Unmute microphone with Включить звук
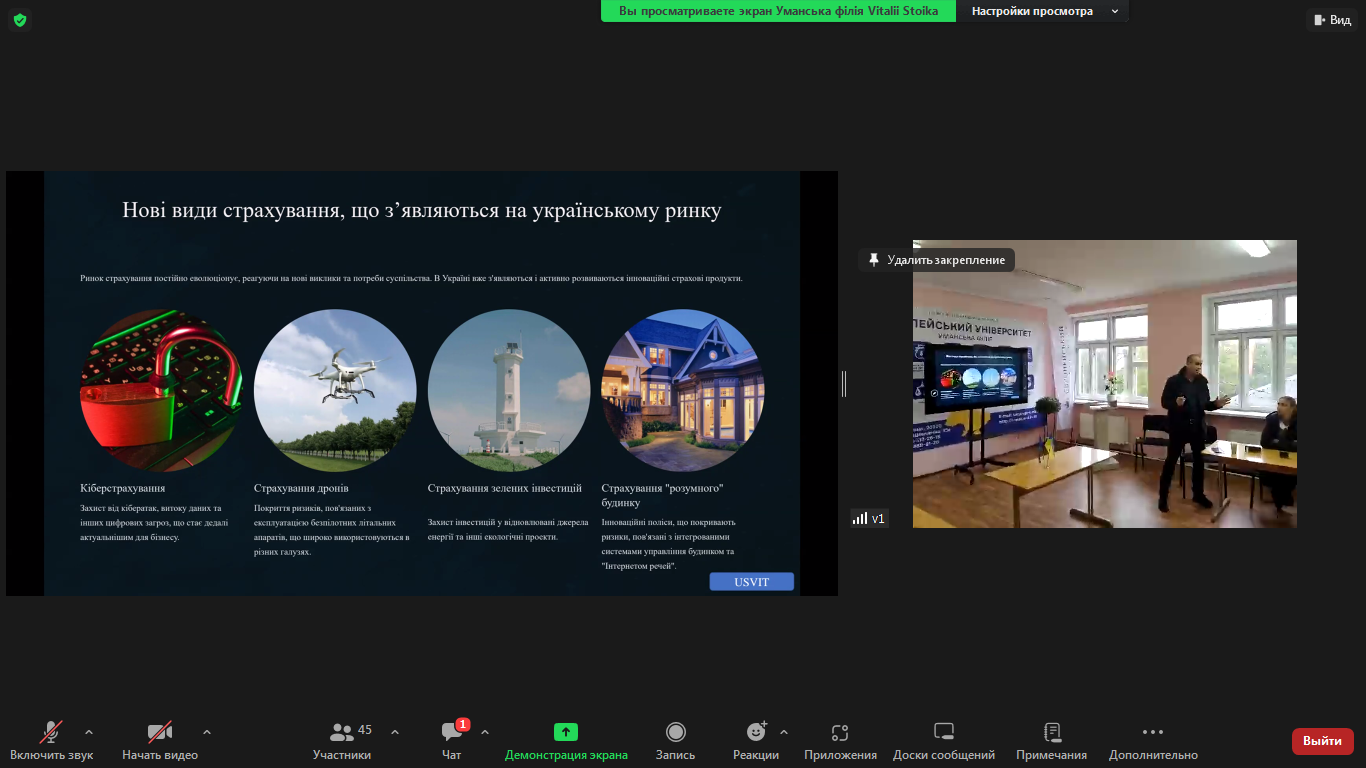The image size is (1366, 768). (x=52, y=733)
